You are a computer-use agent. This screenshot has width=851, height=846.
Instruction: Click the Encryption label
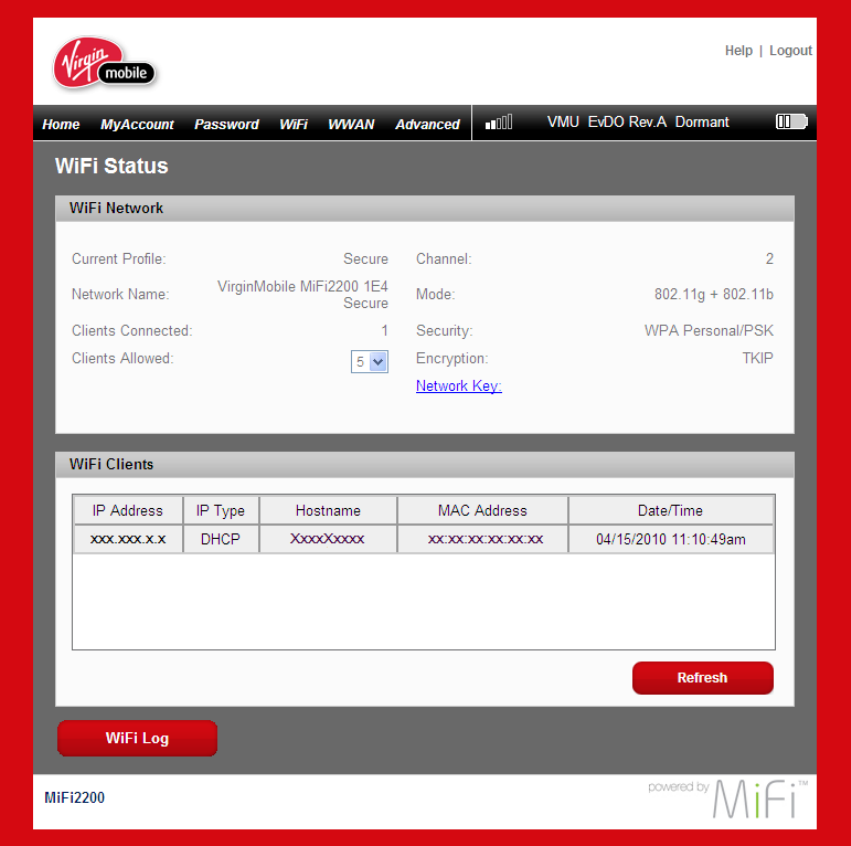[452, 358]
